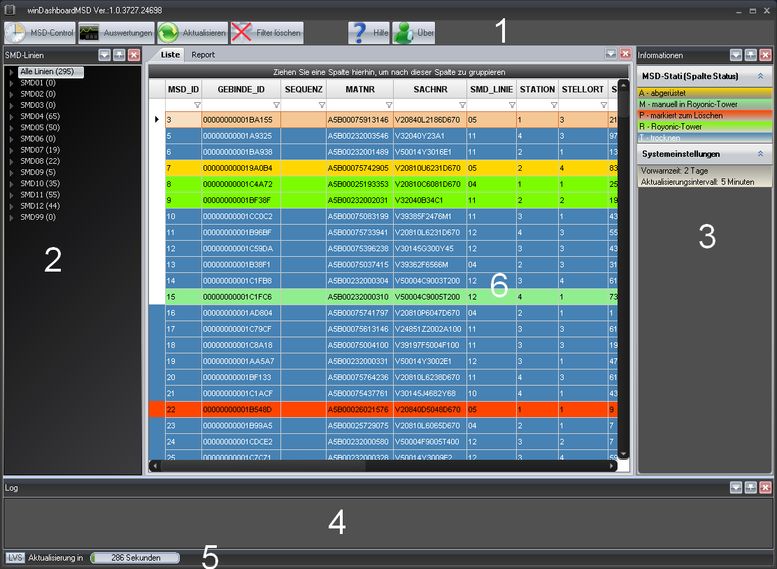Select the row with GEBINDE_ID 00000000001B548D

tap(384, 410)
